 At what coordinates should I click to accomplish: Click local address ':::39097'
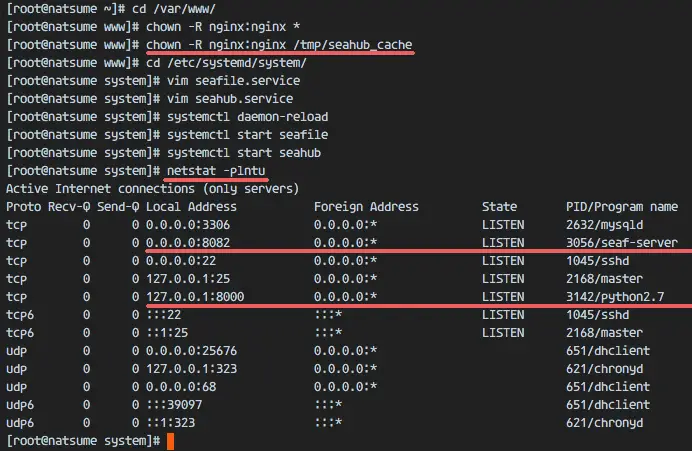173,405
